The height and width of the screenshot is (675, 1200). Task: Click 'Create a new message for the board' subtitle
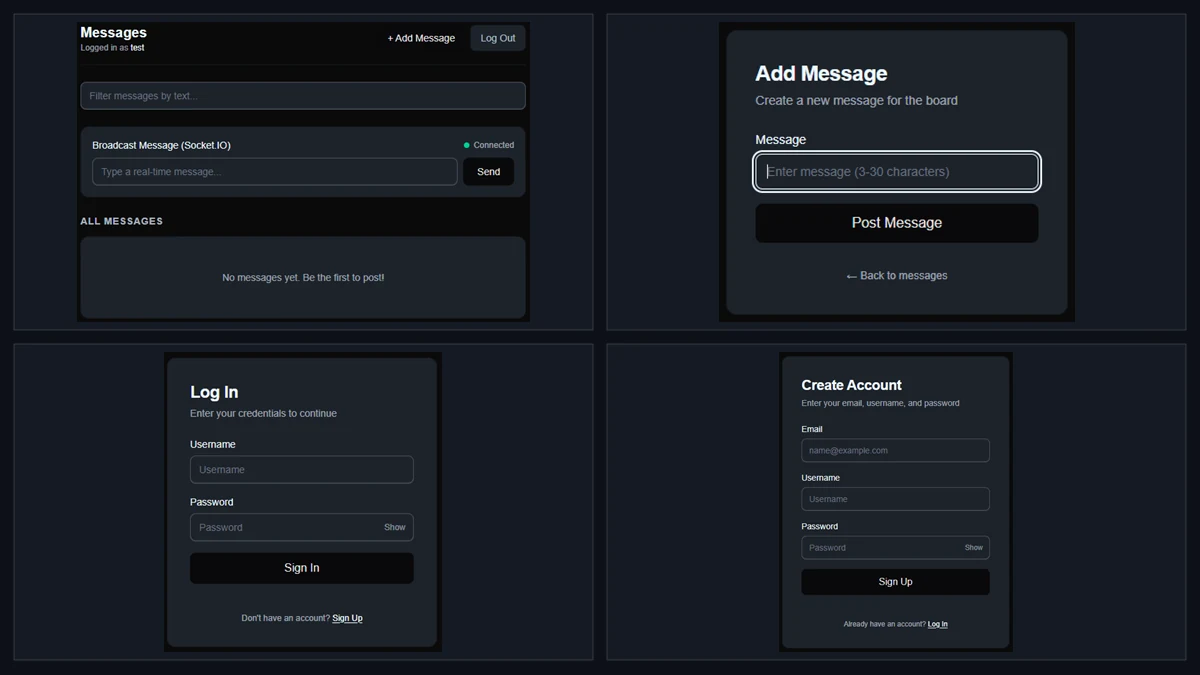pyautogui.click(x=856, y=100)
